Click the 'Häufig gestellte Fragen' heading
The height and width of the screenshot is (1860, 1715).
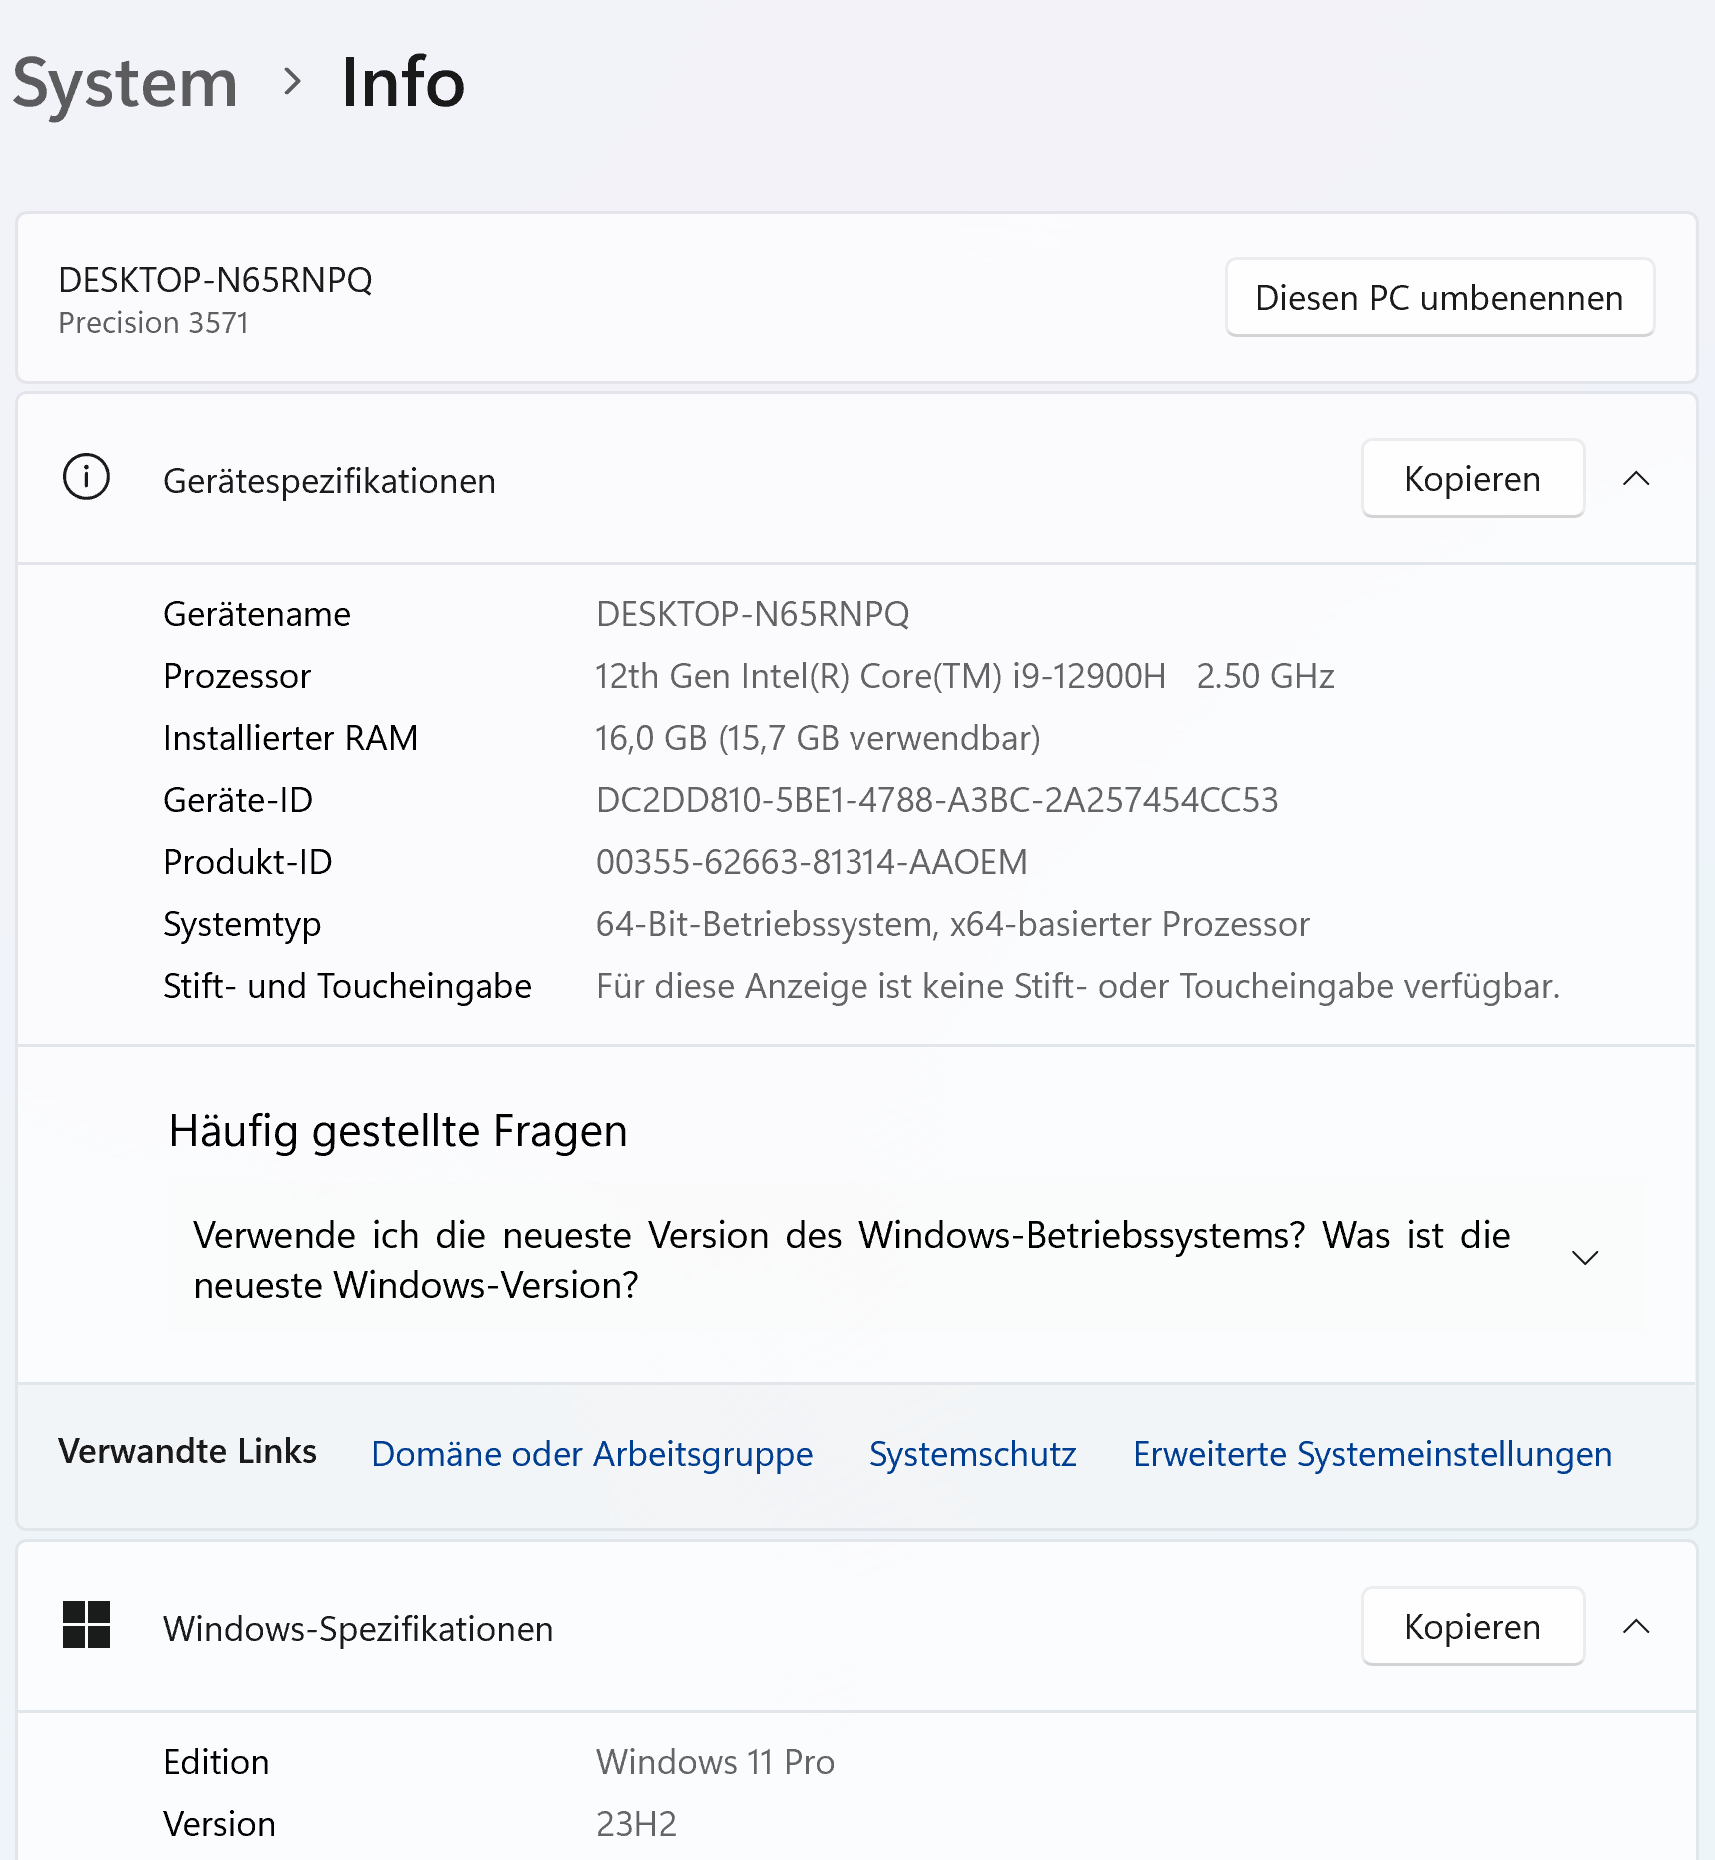click(398, 1131)
